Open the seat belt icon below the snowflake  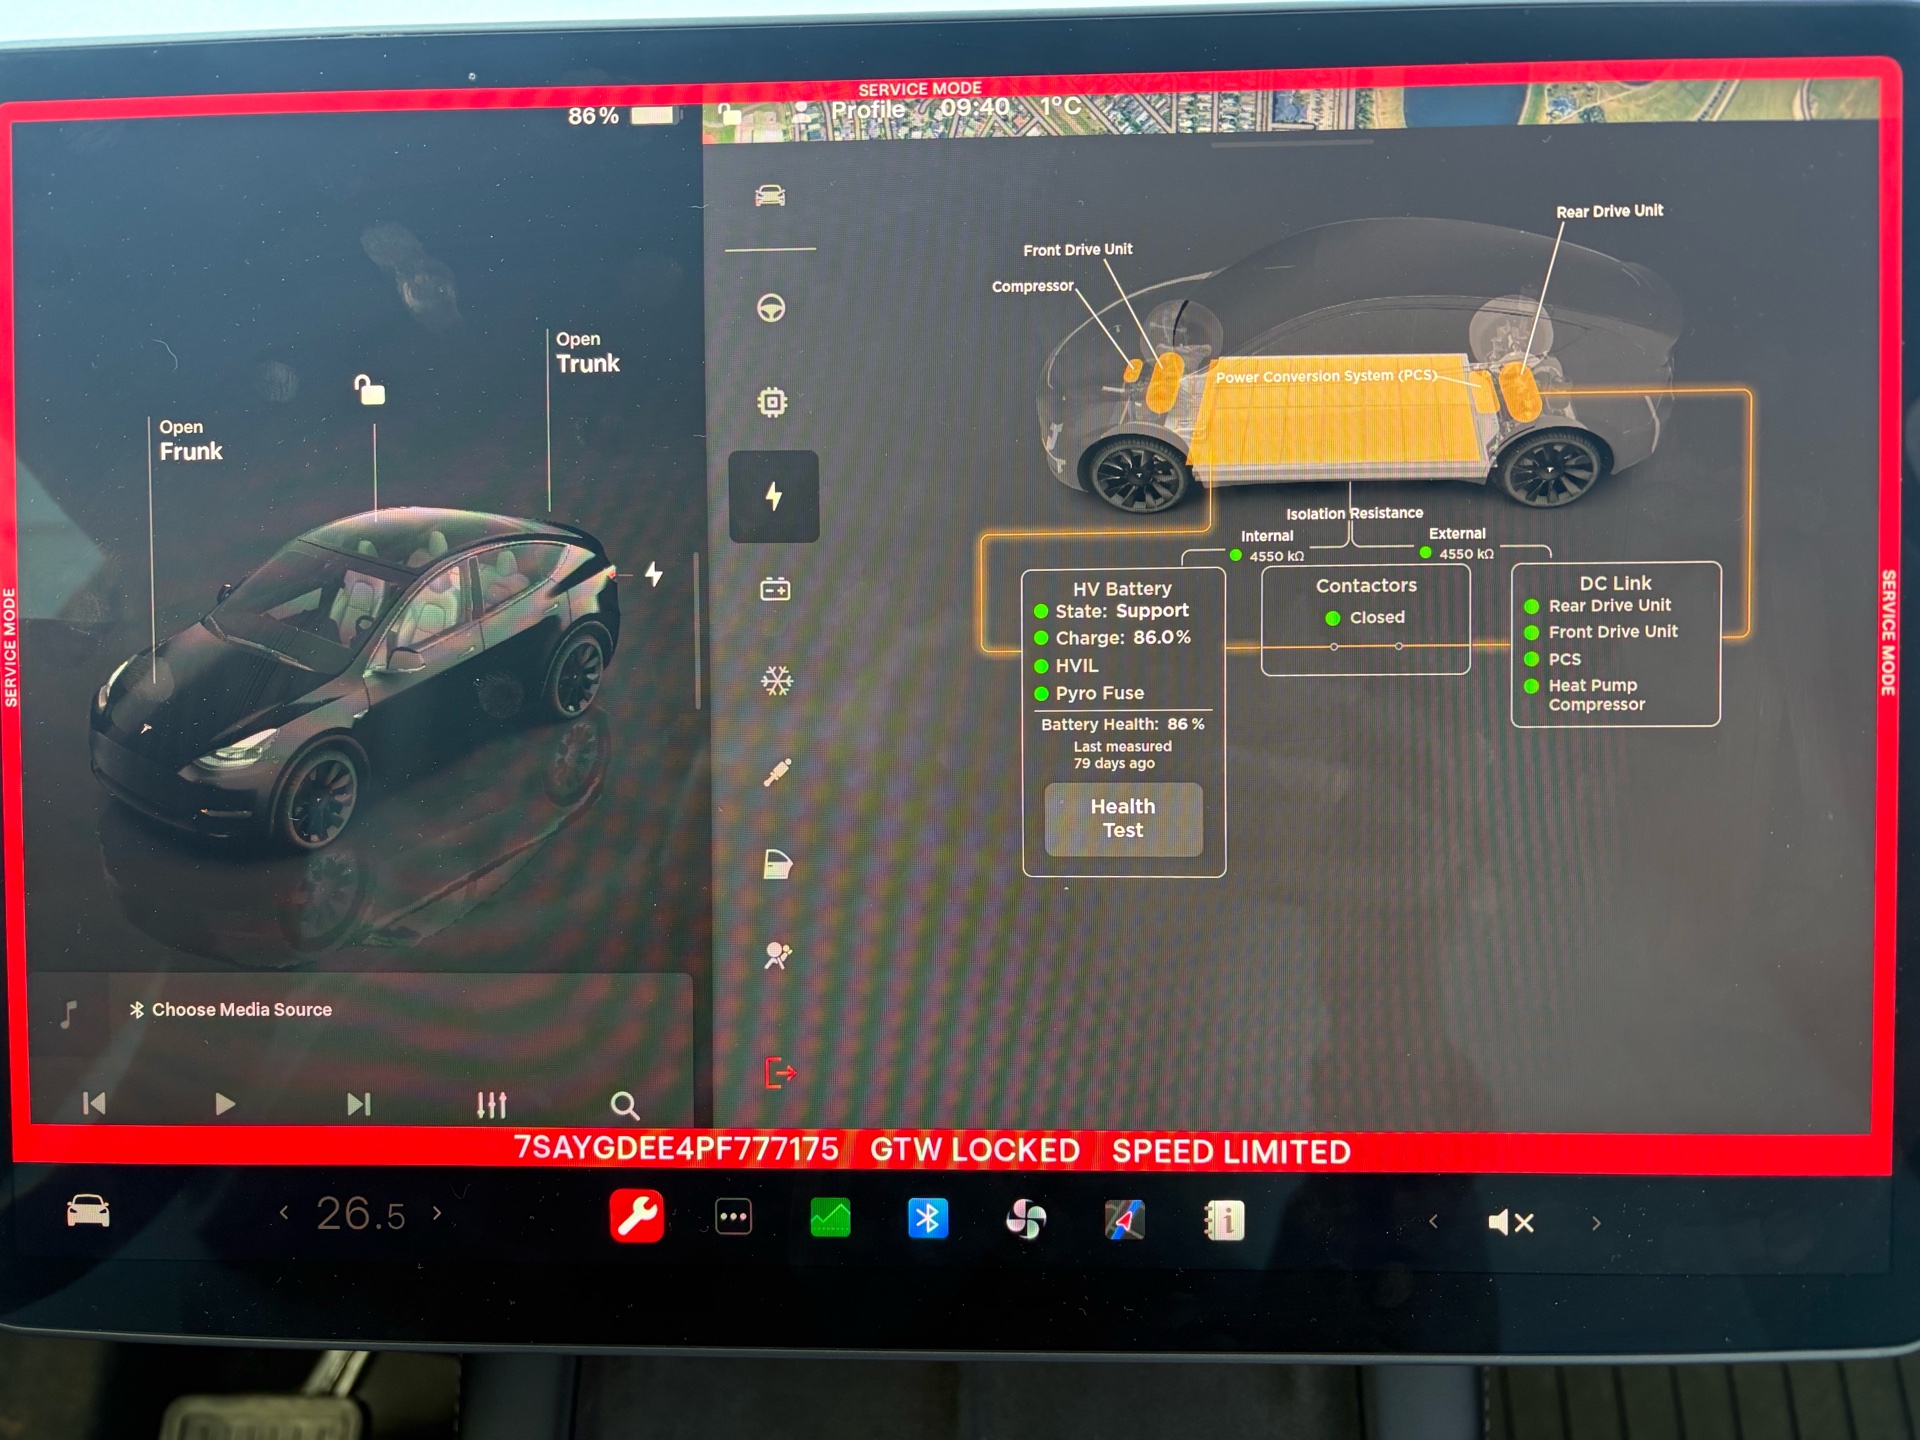(777, 772)
